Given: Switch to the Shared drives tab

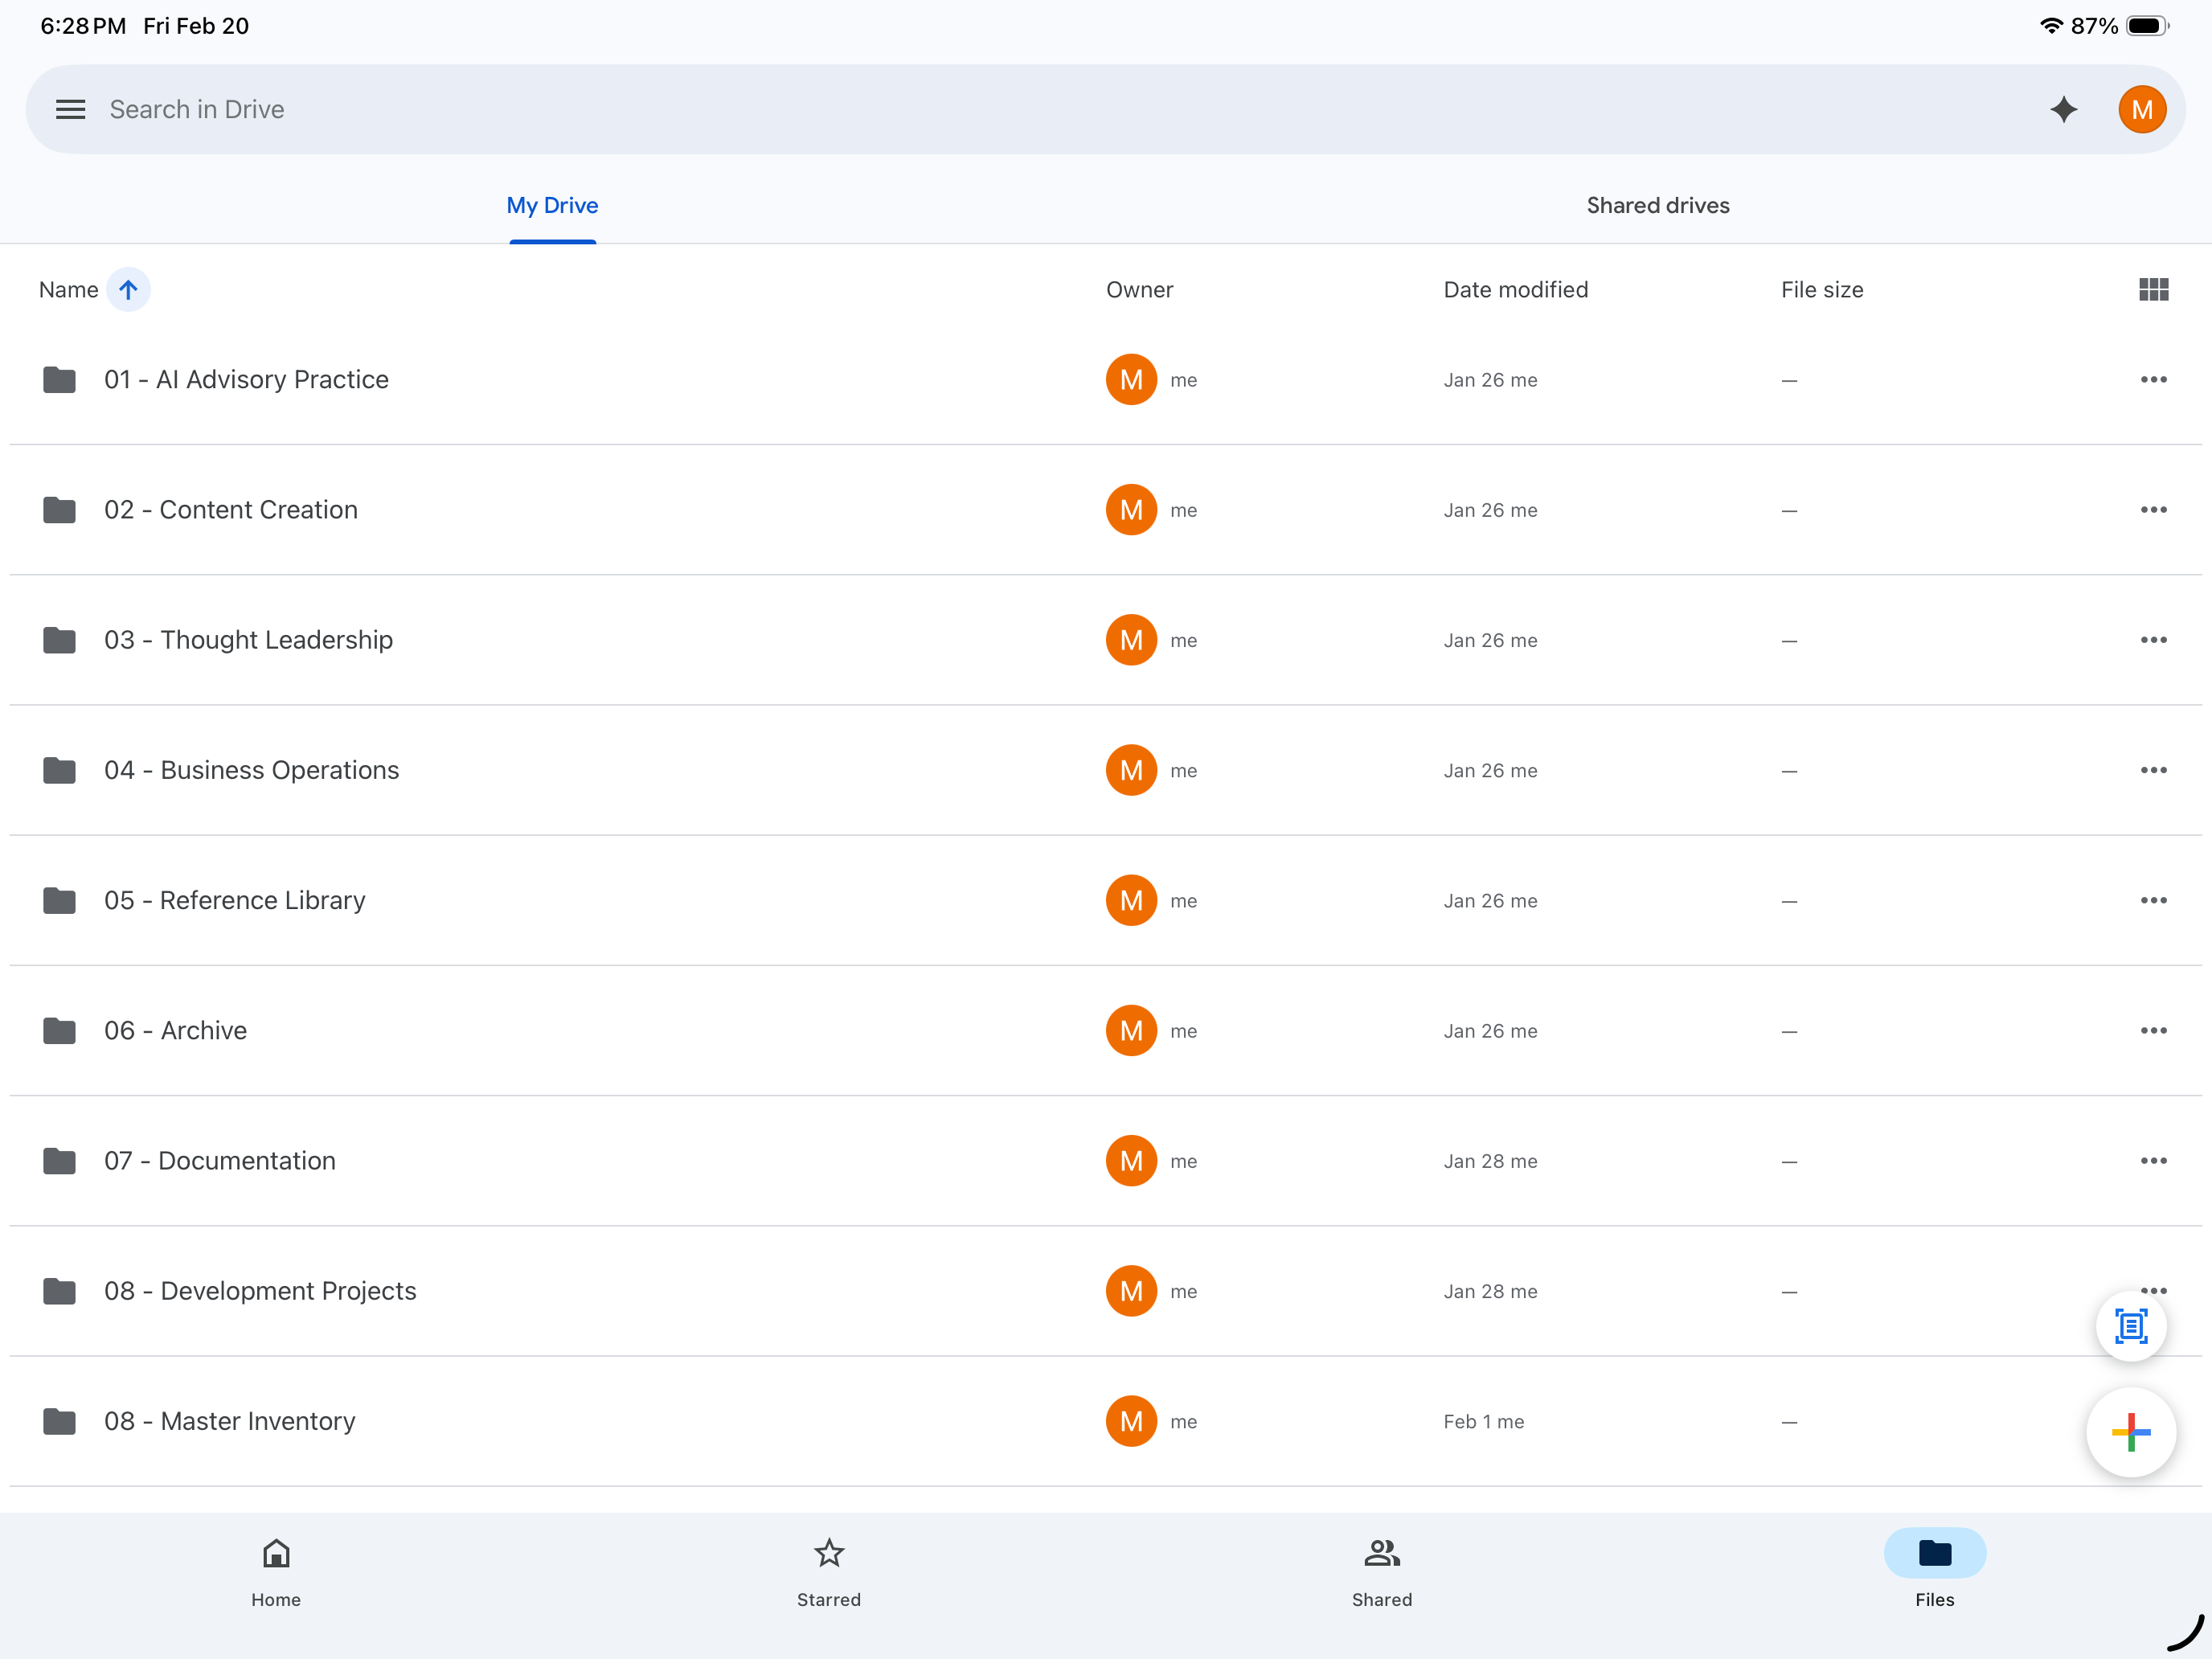Looking at the screenshot, I should 1657,205.
